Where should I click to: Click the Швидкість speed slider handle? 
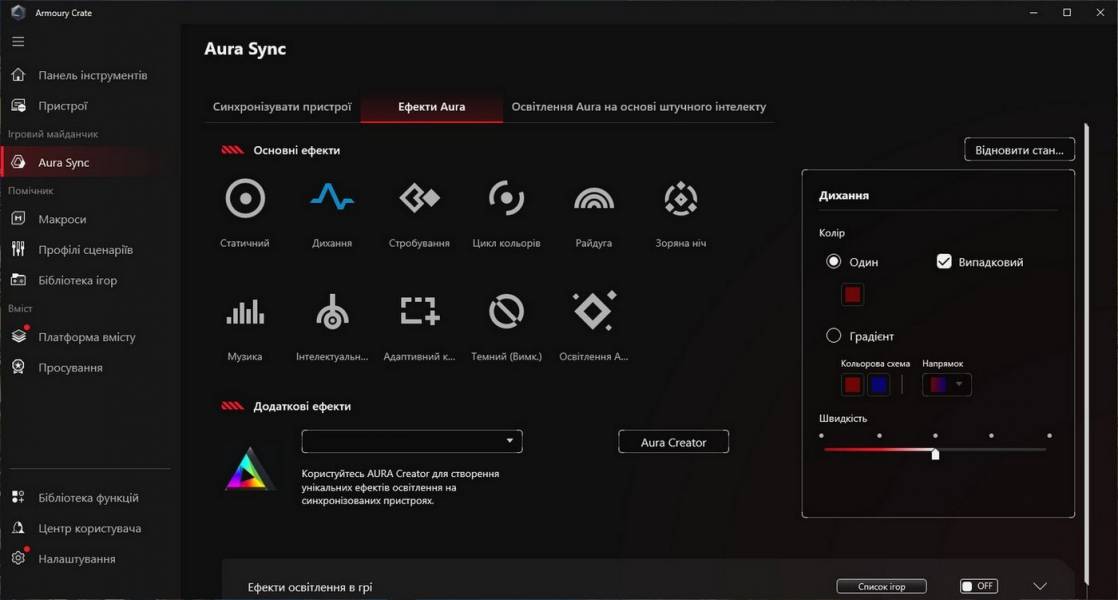click(935, 453)
